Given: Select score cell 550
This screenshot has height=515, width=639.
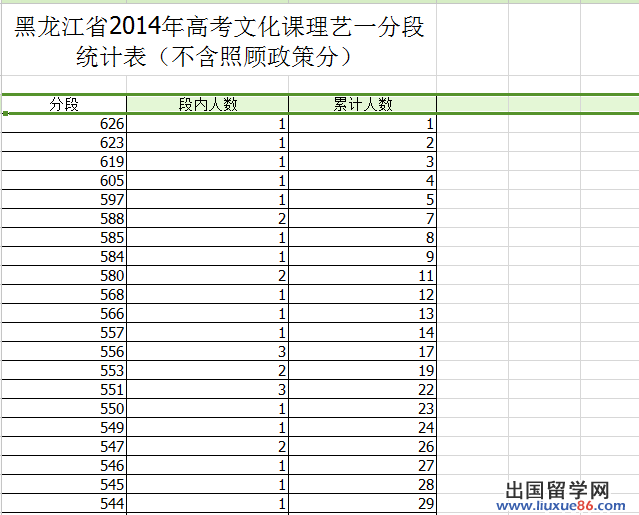Looking at the screenshot, I should (x=64, y=409).
